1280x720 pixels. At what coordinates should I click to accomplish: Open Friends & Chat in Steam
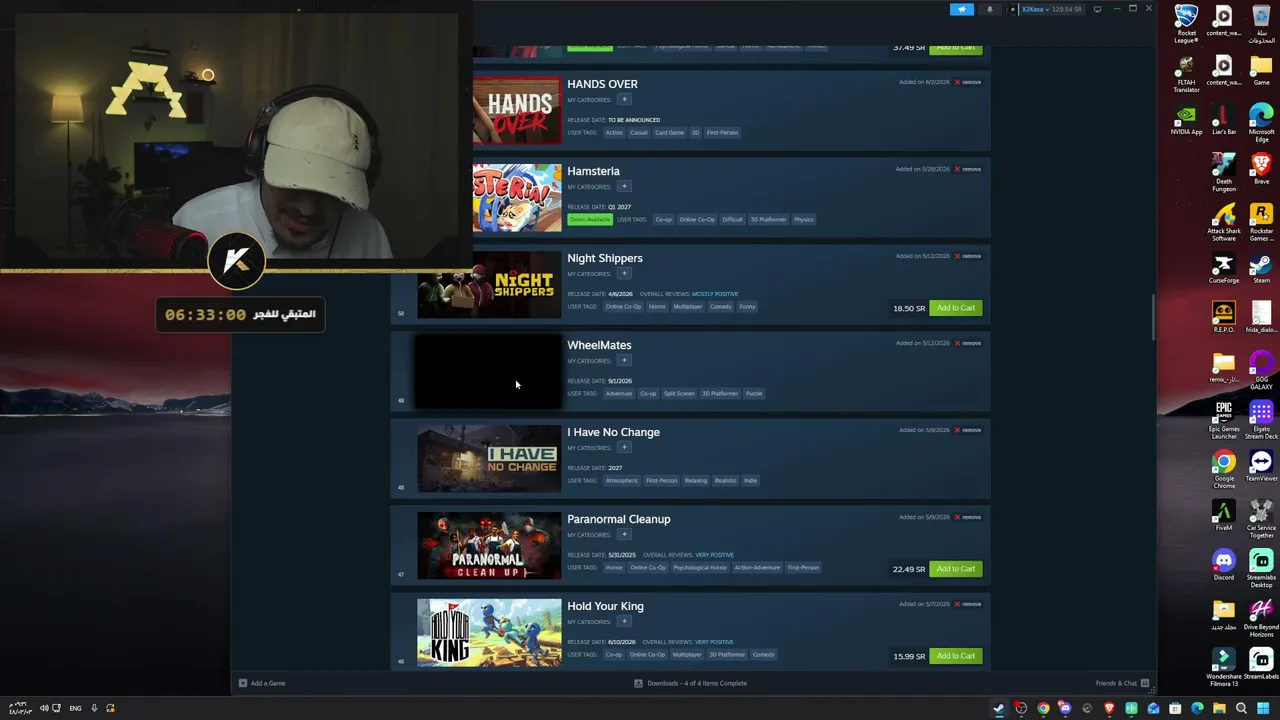[1122, 683]
